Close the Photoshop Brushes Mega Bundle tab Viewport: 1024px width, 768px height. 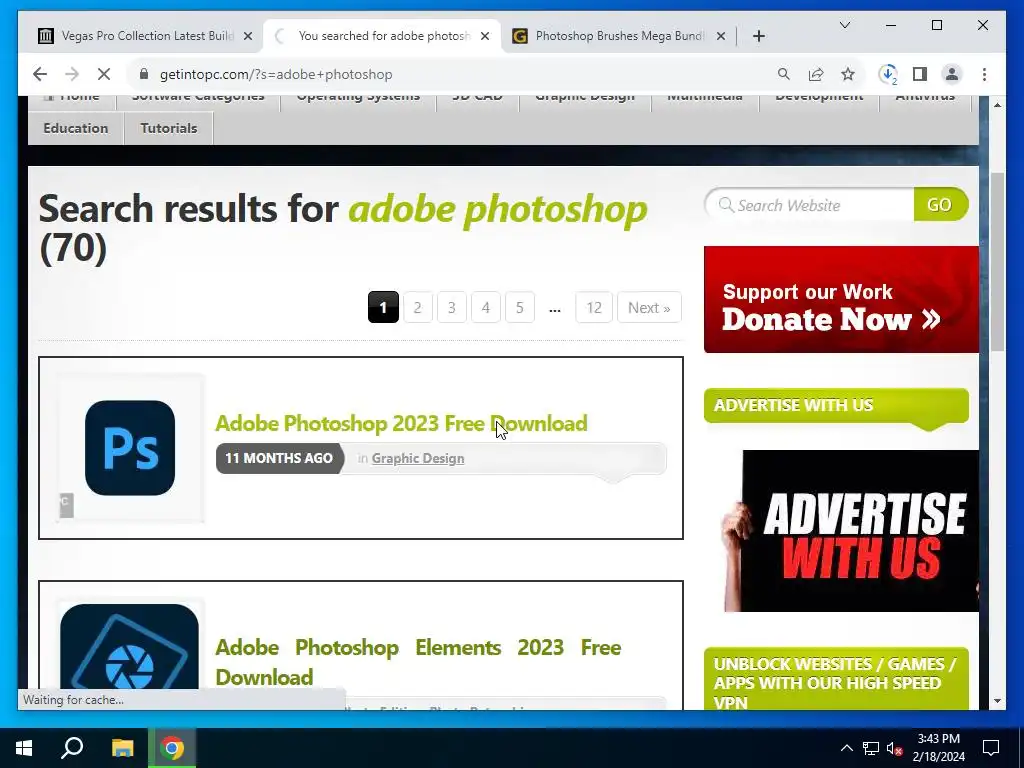(x=721, y=36)
